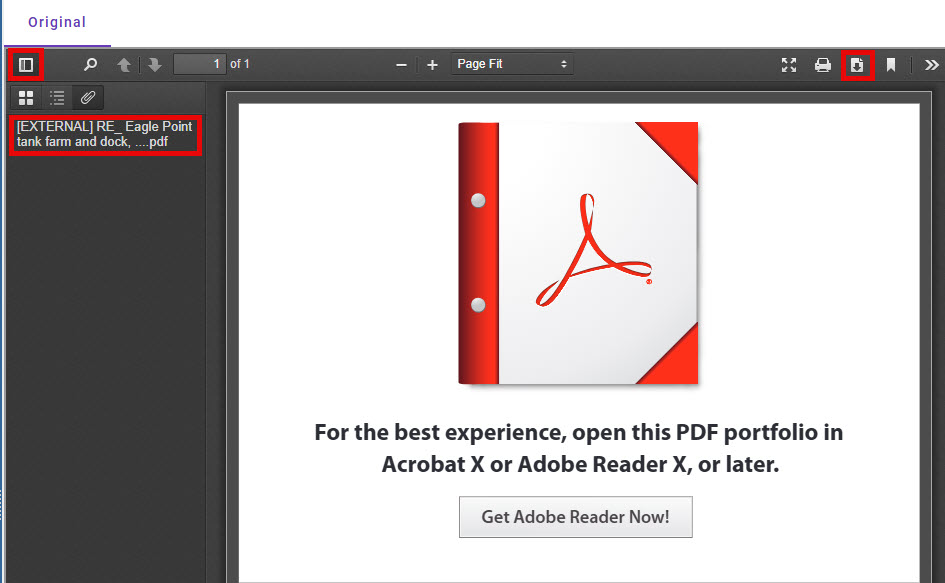Viewport: 945px width, 583px height.
Task: Open the find in document search icon
Action: point(90,65)
